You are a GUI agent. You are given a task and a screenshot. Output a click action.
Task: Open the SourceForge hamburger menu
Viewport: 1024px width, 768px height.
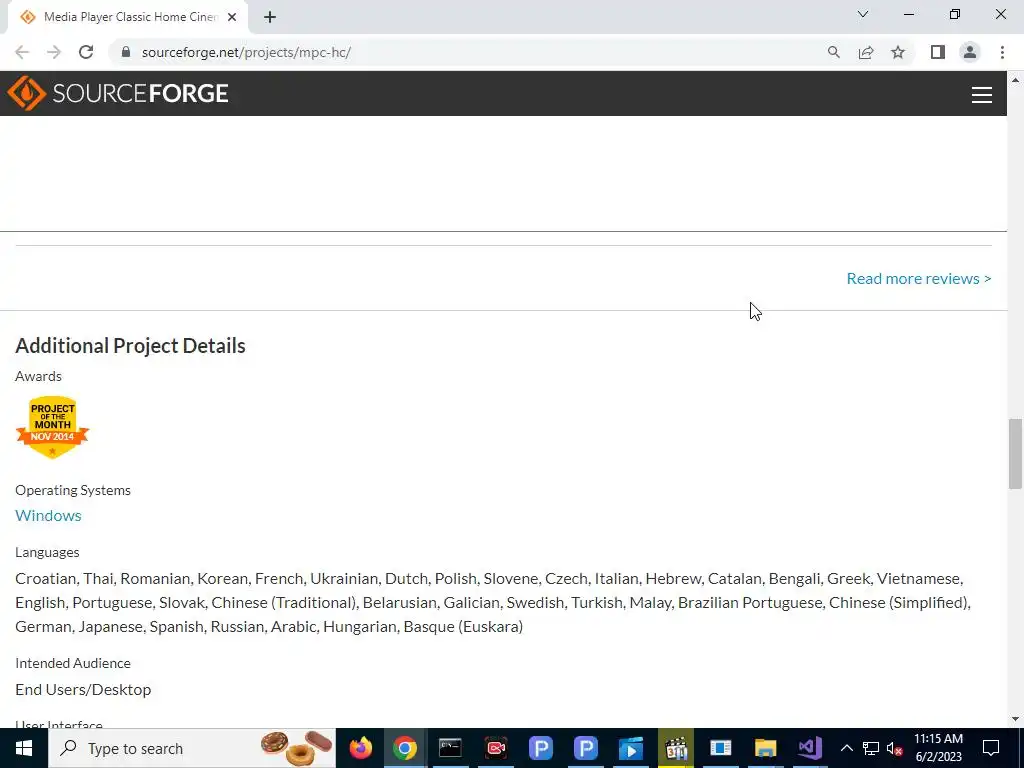tap(982, 95)
